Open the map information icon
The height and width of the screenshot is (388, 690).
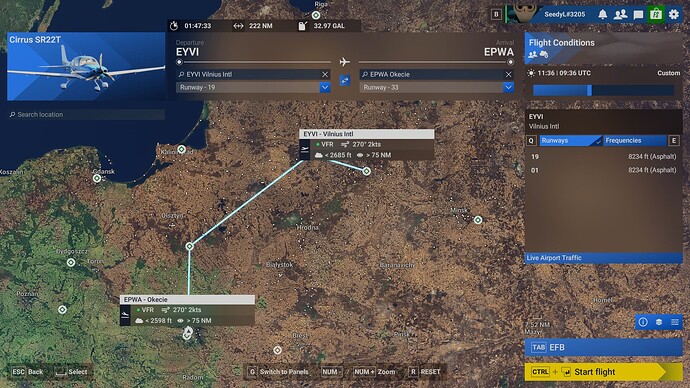(x=643, y=322)
